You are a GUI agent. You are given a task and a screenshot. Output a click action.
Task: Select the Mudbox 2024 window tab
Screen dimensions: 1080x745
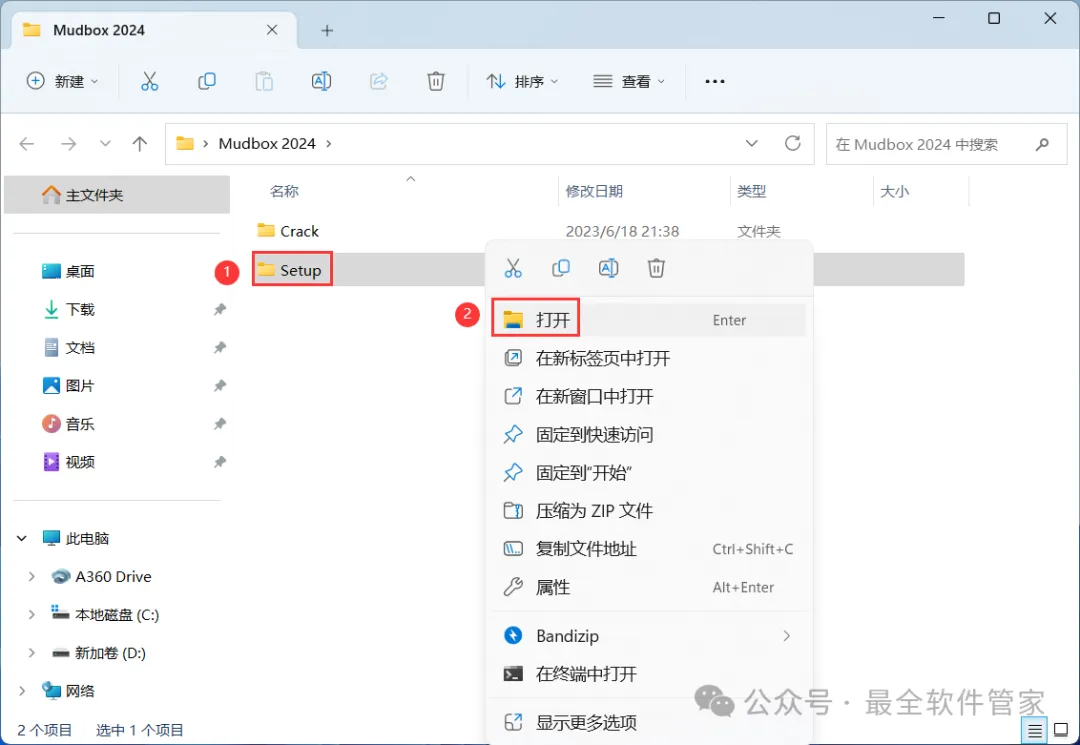[154, 30]
